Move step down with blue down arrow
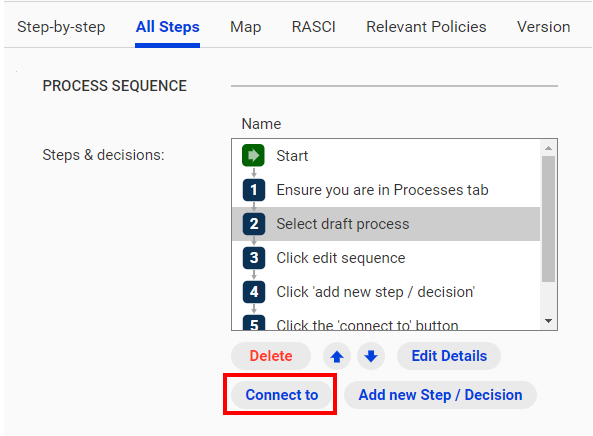The height and width of the screenshot is (436, 593). click(371, 356)
